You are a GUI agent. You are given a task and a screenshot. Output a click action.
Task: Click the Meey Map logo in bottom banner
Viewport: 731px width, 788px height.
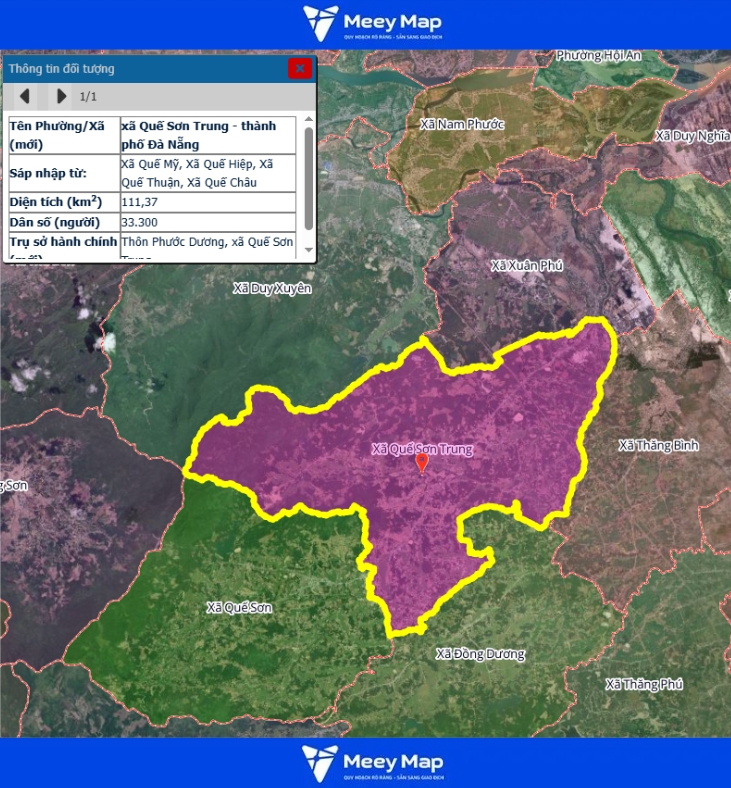(372, 762)
